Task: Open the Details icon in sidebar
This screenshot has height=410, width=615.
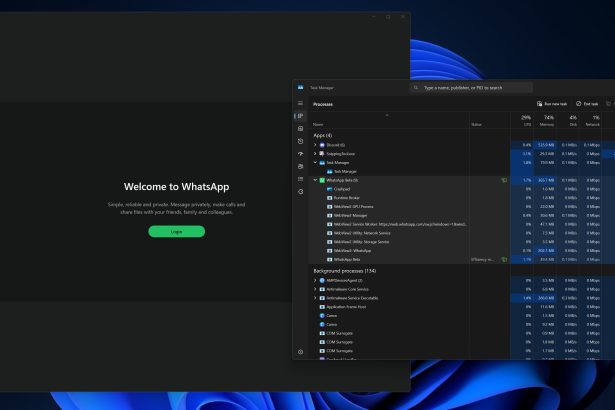Action: pos(300,179)
